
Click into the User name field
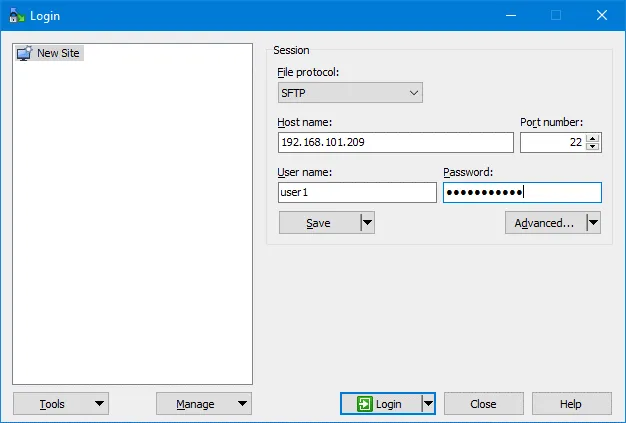coord(357,193)
